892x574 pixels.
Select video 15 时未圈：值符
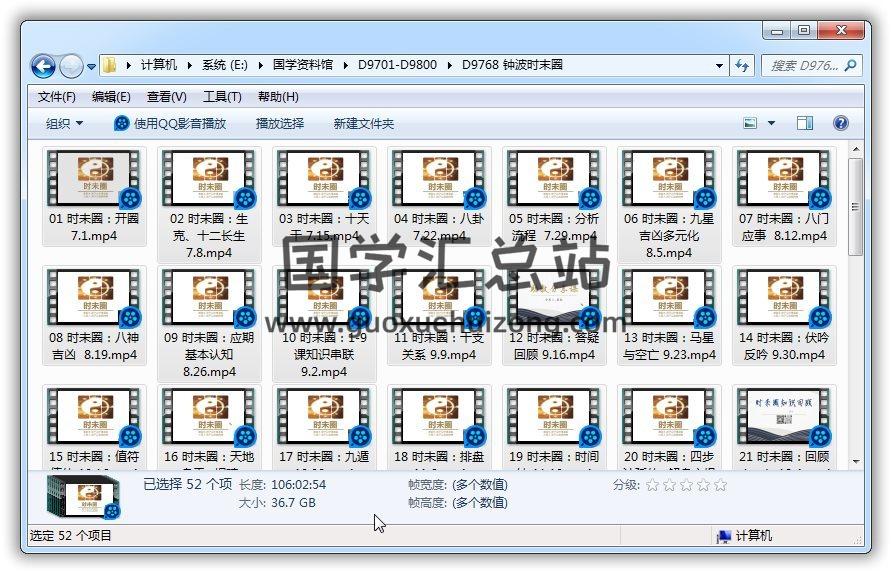tap(94, 428)
